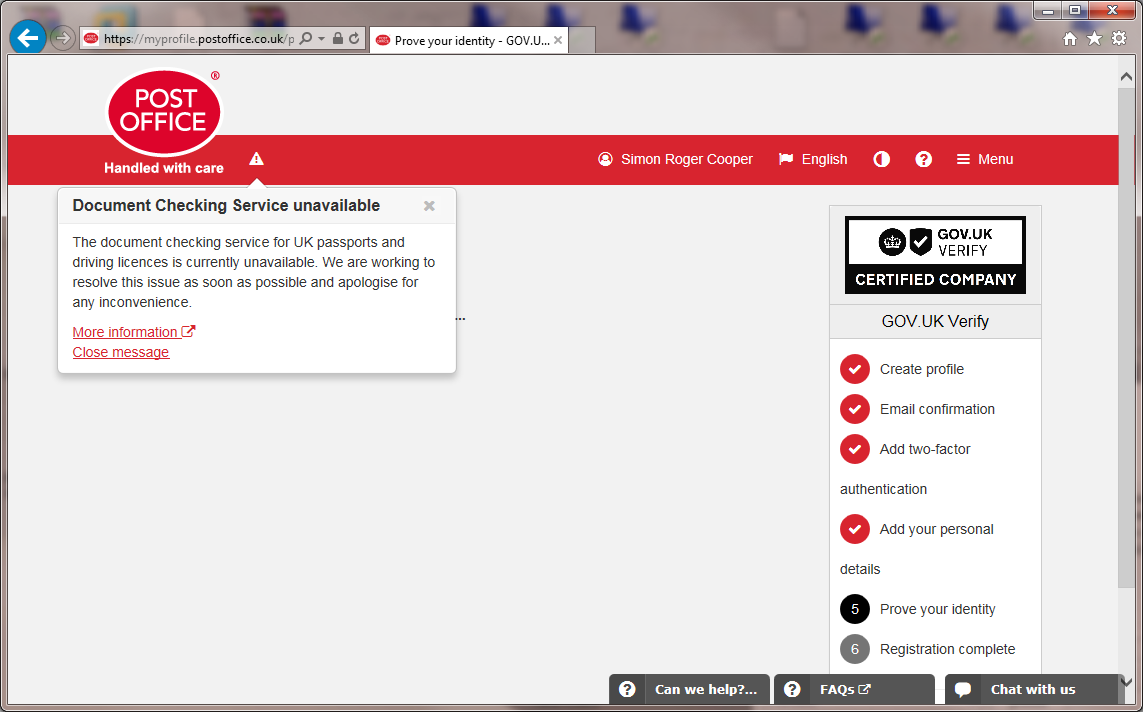This screenshot has height=712, width=1143.
Task: Click the warning triangle alert icon
Action: point(256,159)
